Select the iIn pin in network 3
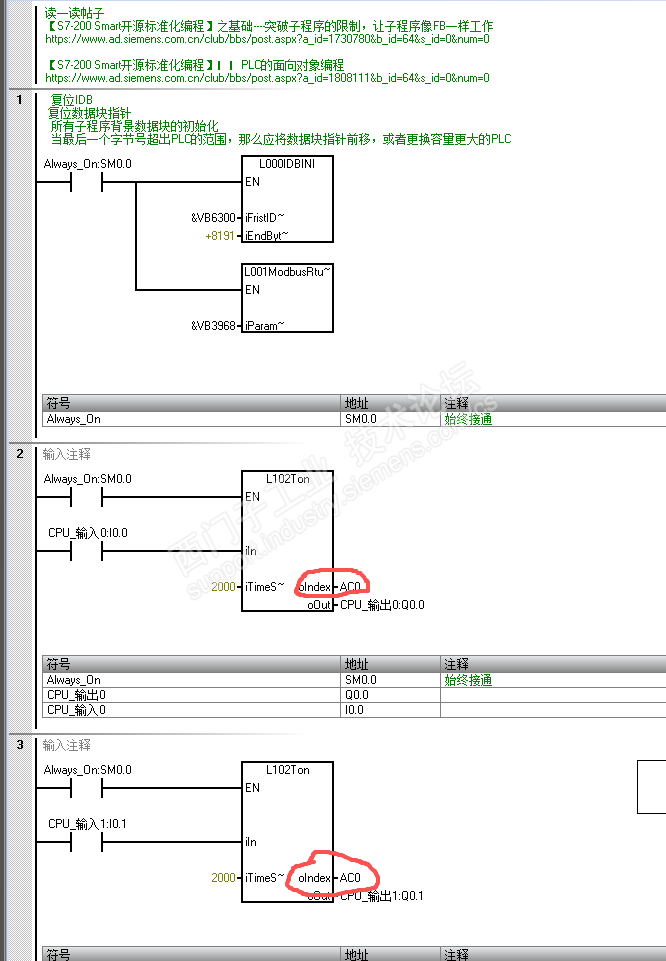The image size is (666, 961). point(251,842)
